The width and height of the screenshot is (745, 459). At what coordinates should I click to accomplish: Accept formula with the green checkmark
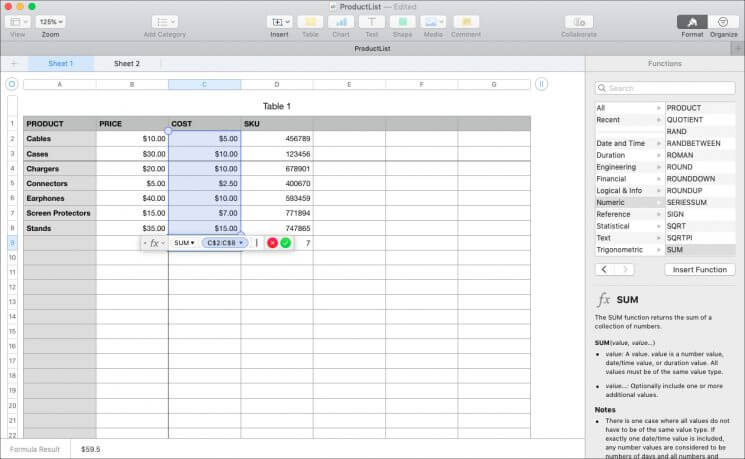(286, 243)
